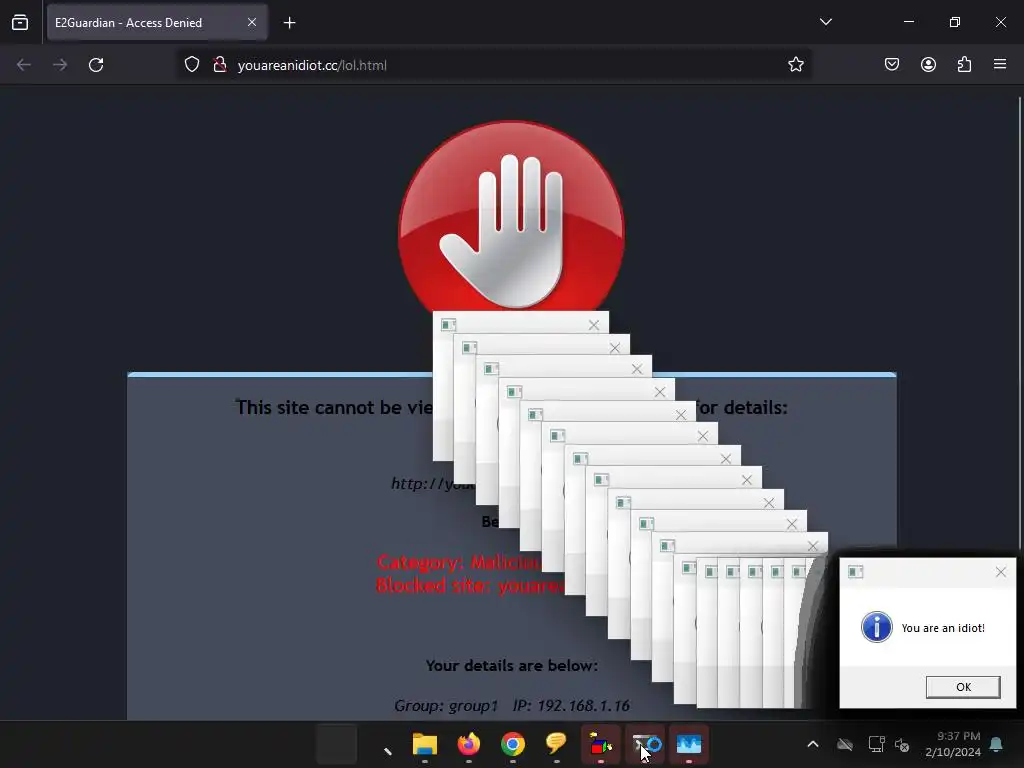This screenshot has width=1024, height=768.
Task: Open the list all tabs dropdown chevron
Action: 825,22
